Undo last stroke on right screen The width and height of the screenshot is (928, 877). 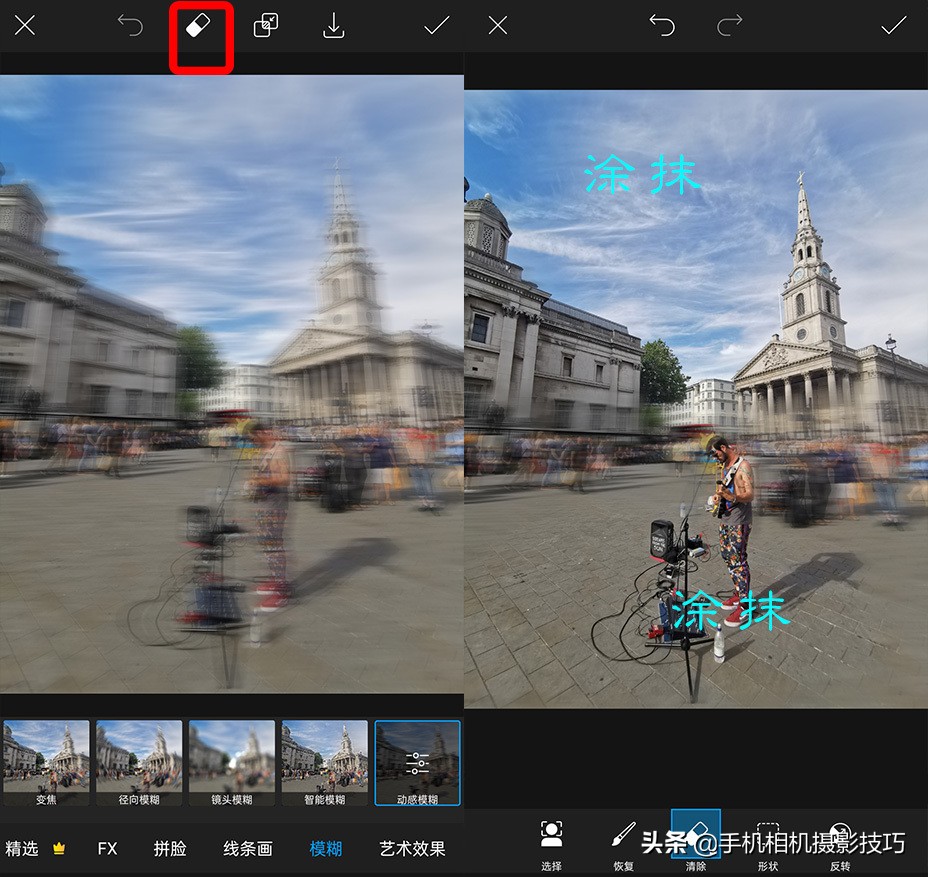(662, 26)
